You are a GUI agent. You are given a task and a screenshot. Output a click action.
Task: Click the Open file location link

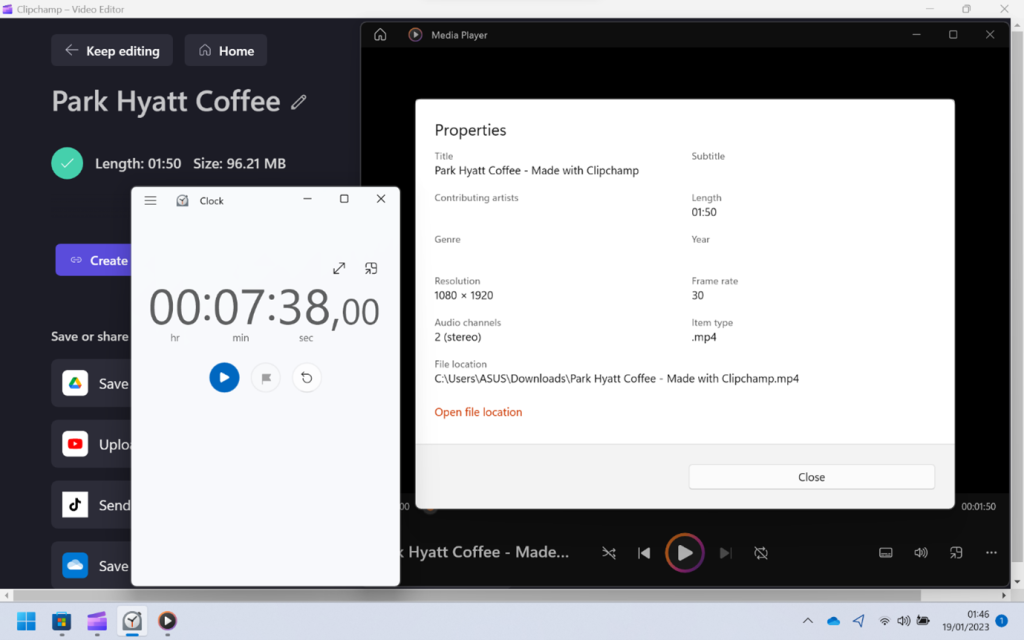click(478, 412)
